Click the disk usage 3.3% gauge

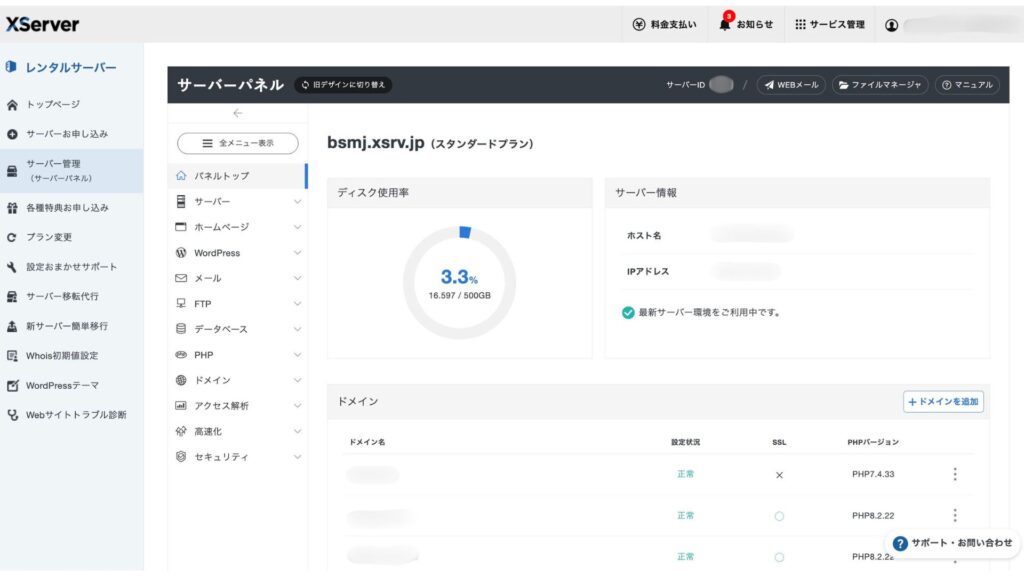tap(460, 283)
